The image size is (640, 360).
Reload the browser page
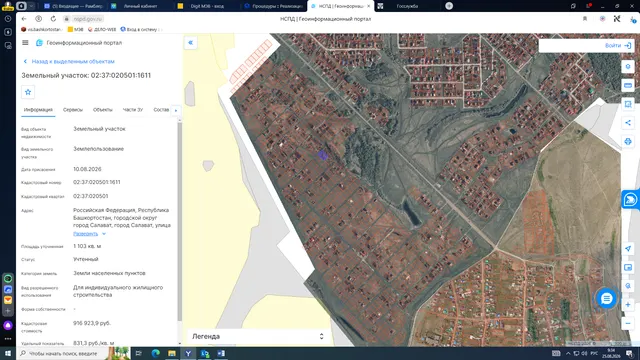[x=53, y=19]
